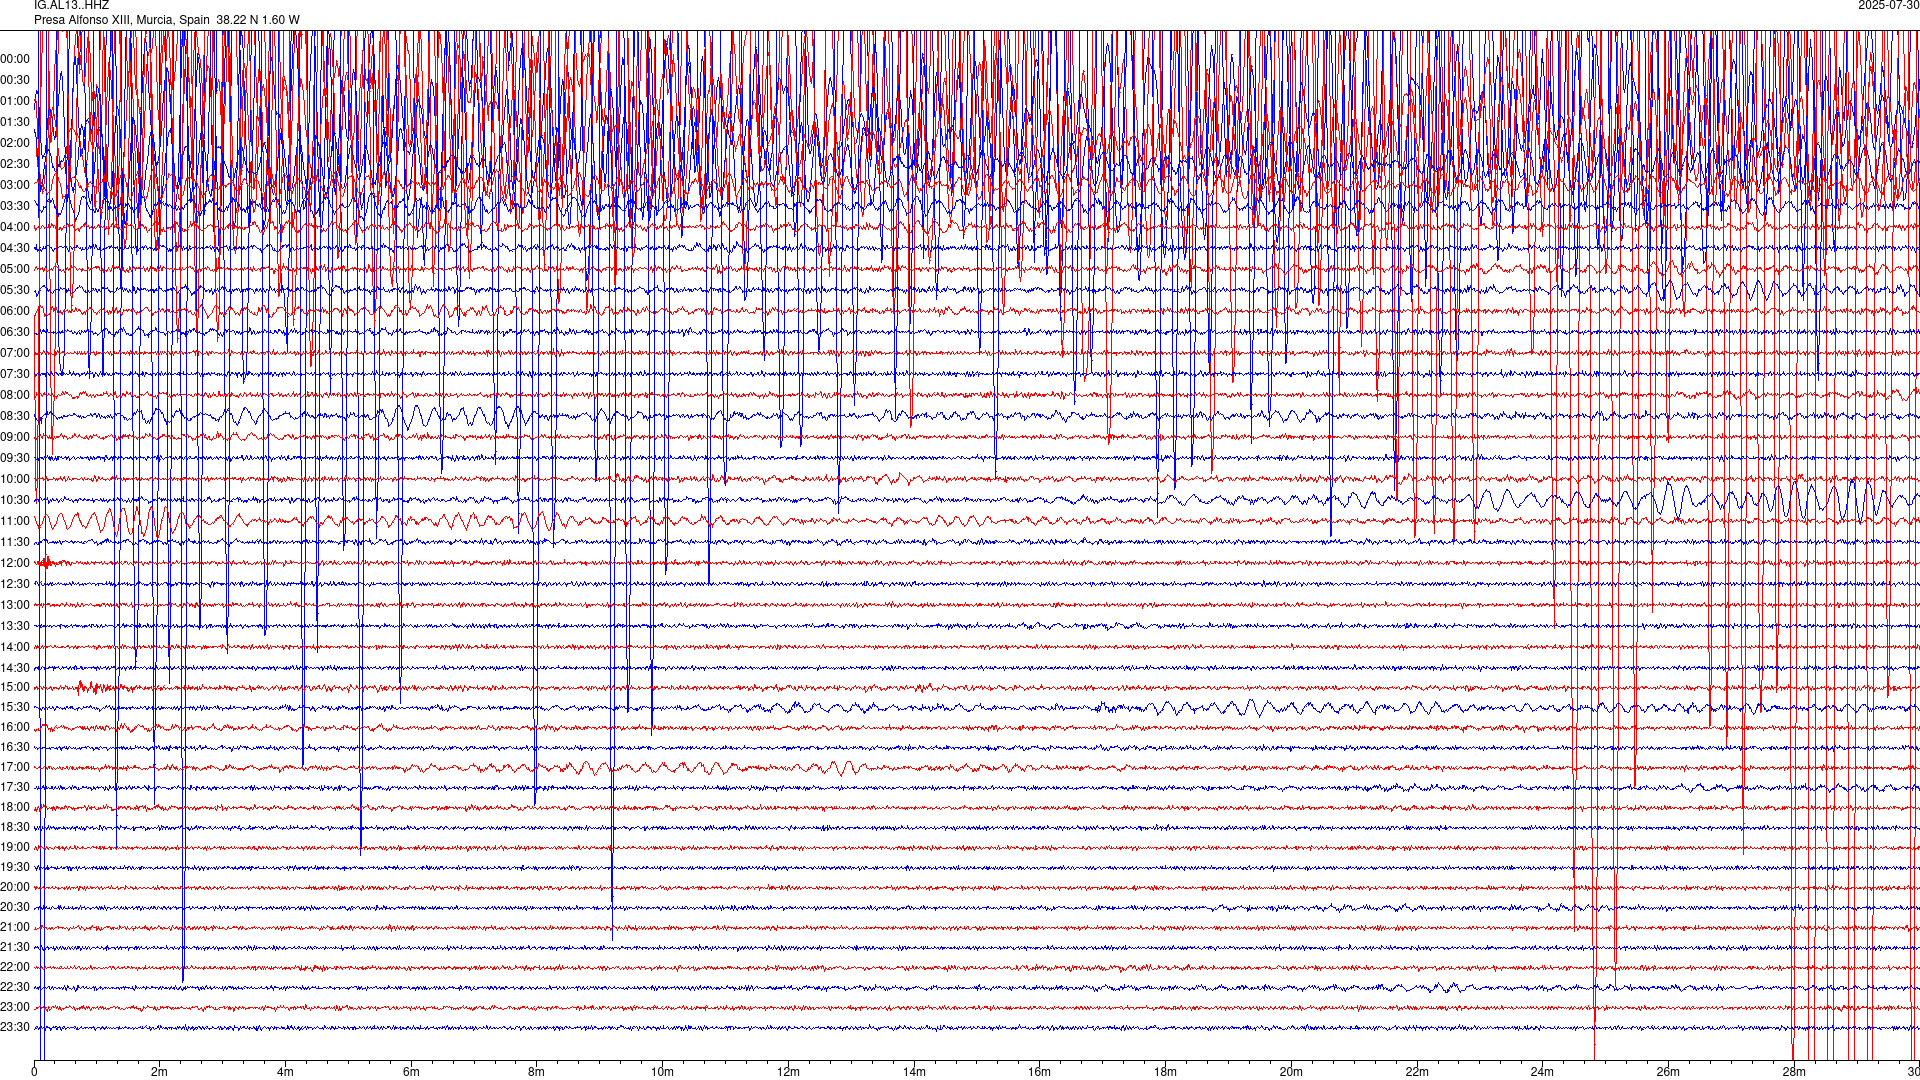Click the 21:00 row time label
The height and width of the screenshot is (1080, 1920).
click(15, 927)
